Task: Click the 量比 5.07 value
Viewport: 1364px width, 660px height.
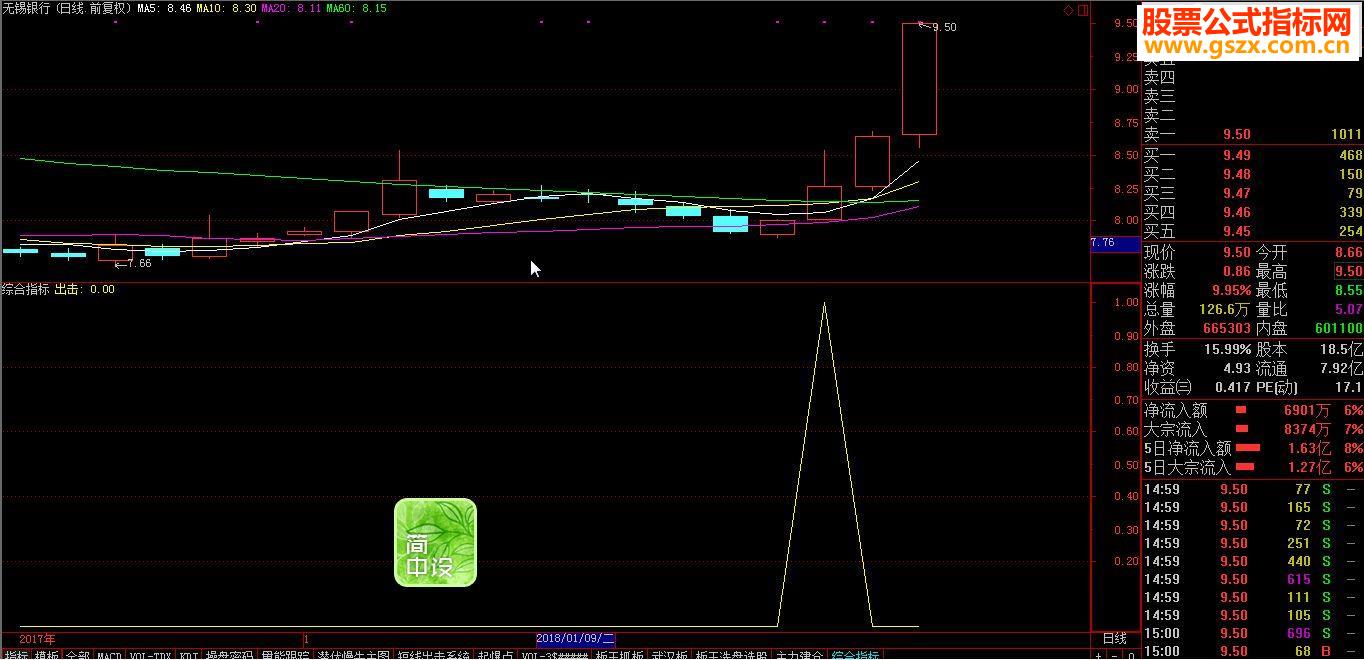Action: [1348, 310]
